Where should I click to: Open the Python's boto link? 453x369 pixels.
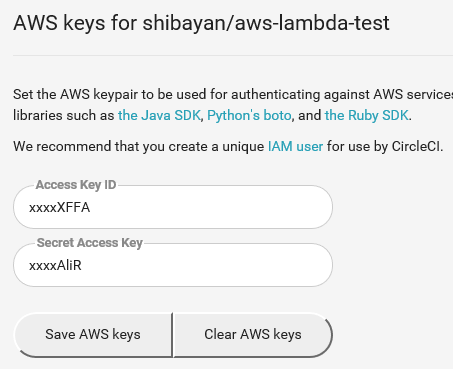(249, 116)
